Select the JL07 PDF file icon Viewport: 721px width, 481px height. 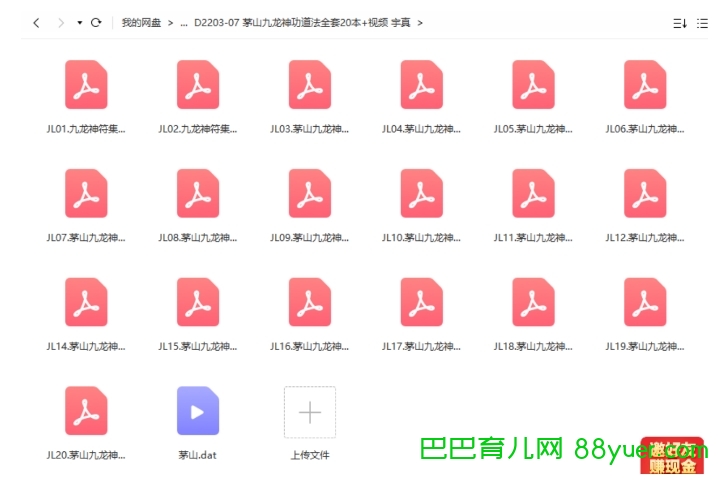pos(86,193)
